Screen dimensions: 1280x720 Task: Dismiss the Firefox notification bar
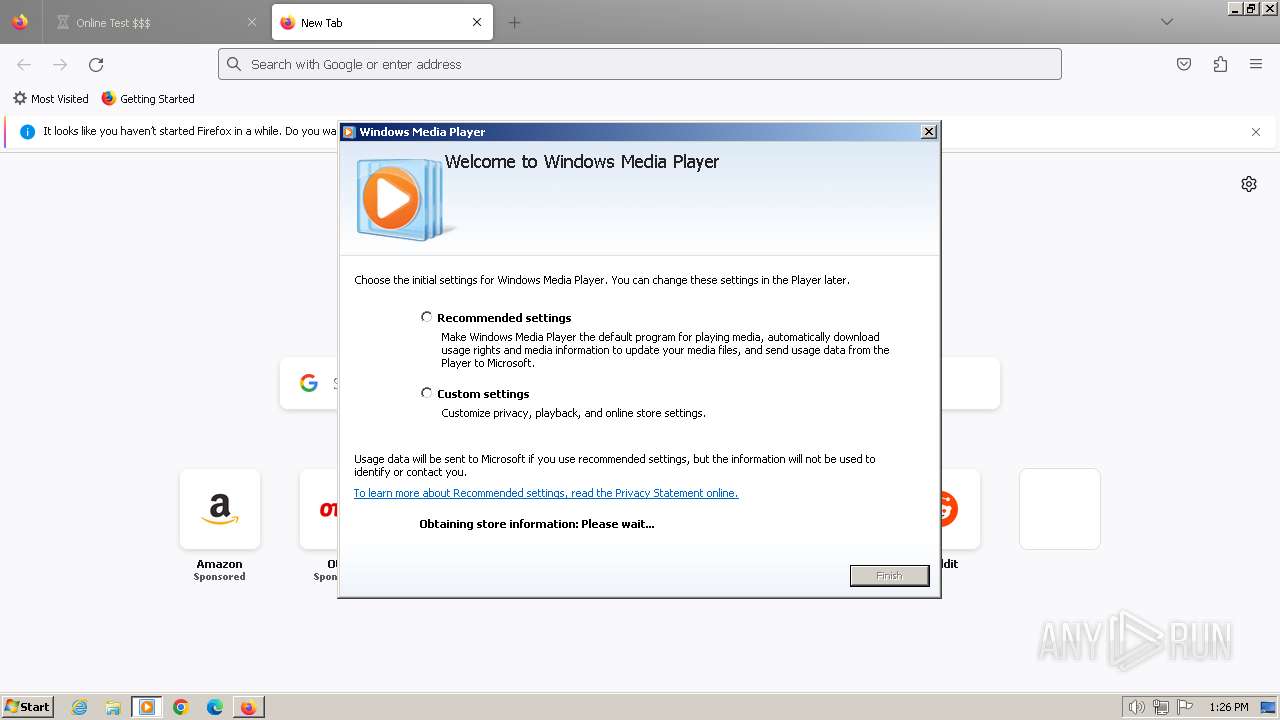pyautogui.click(x=1256, y=132)
